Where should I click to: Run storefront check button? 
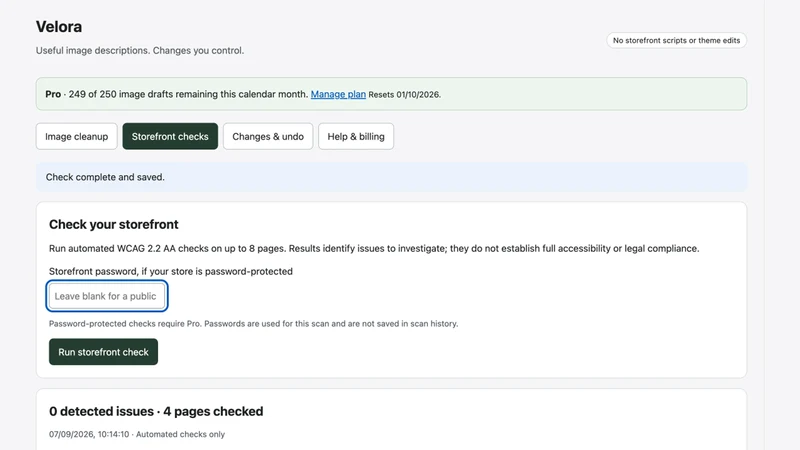click(104, 352)
